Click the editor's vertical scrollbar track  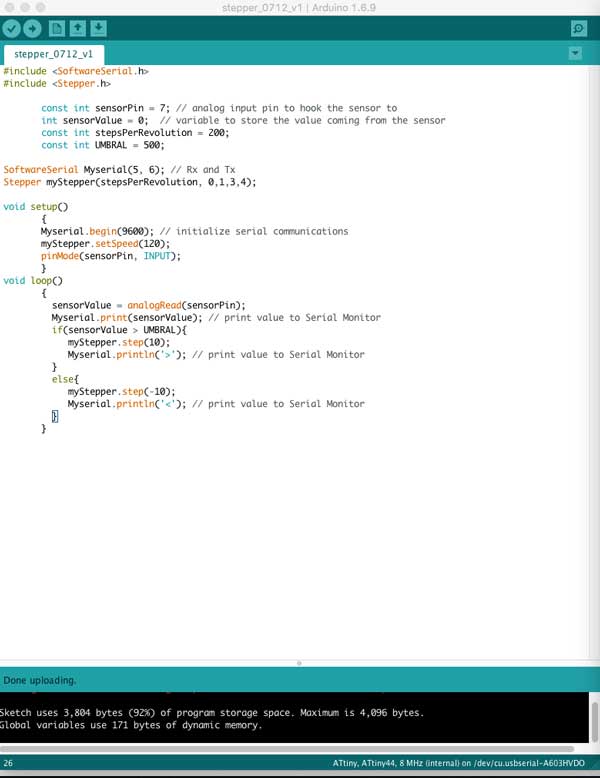[594, 362]
